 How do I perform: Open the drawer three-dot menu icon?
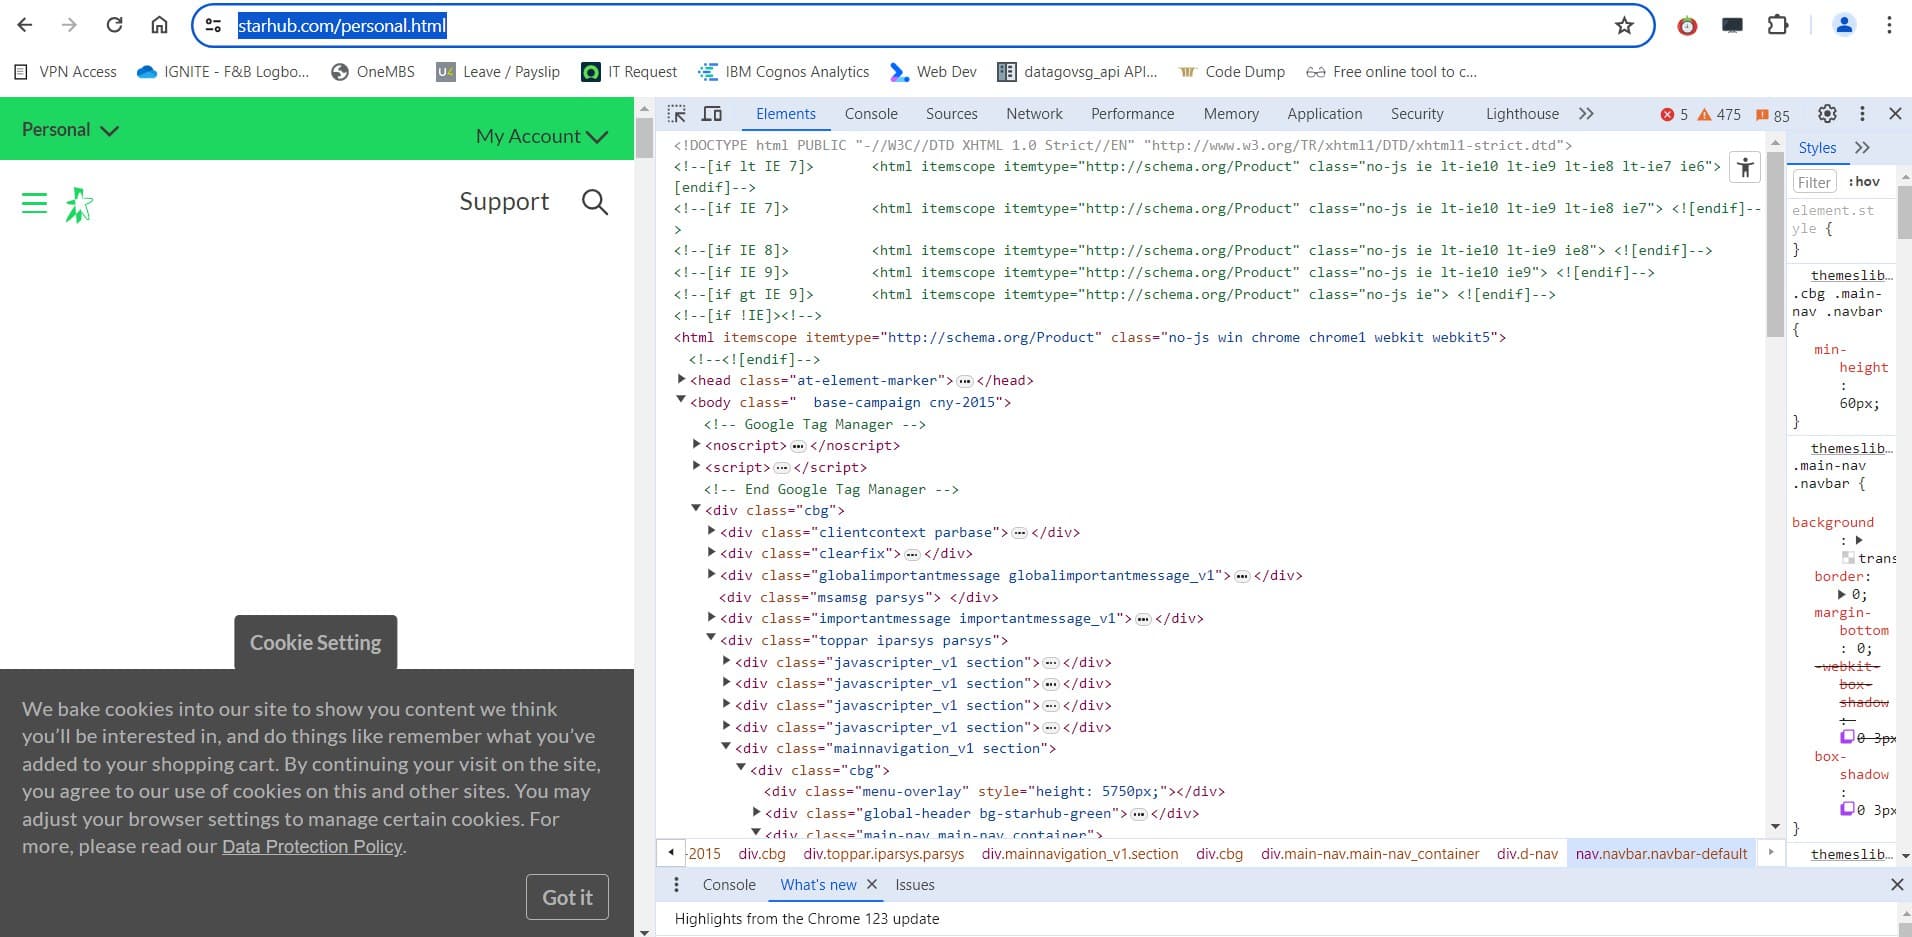click(x=676, y=885)
